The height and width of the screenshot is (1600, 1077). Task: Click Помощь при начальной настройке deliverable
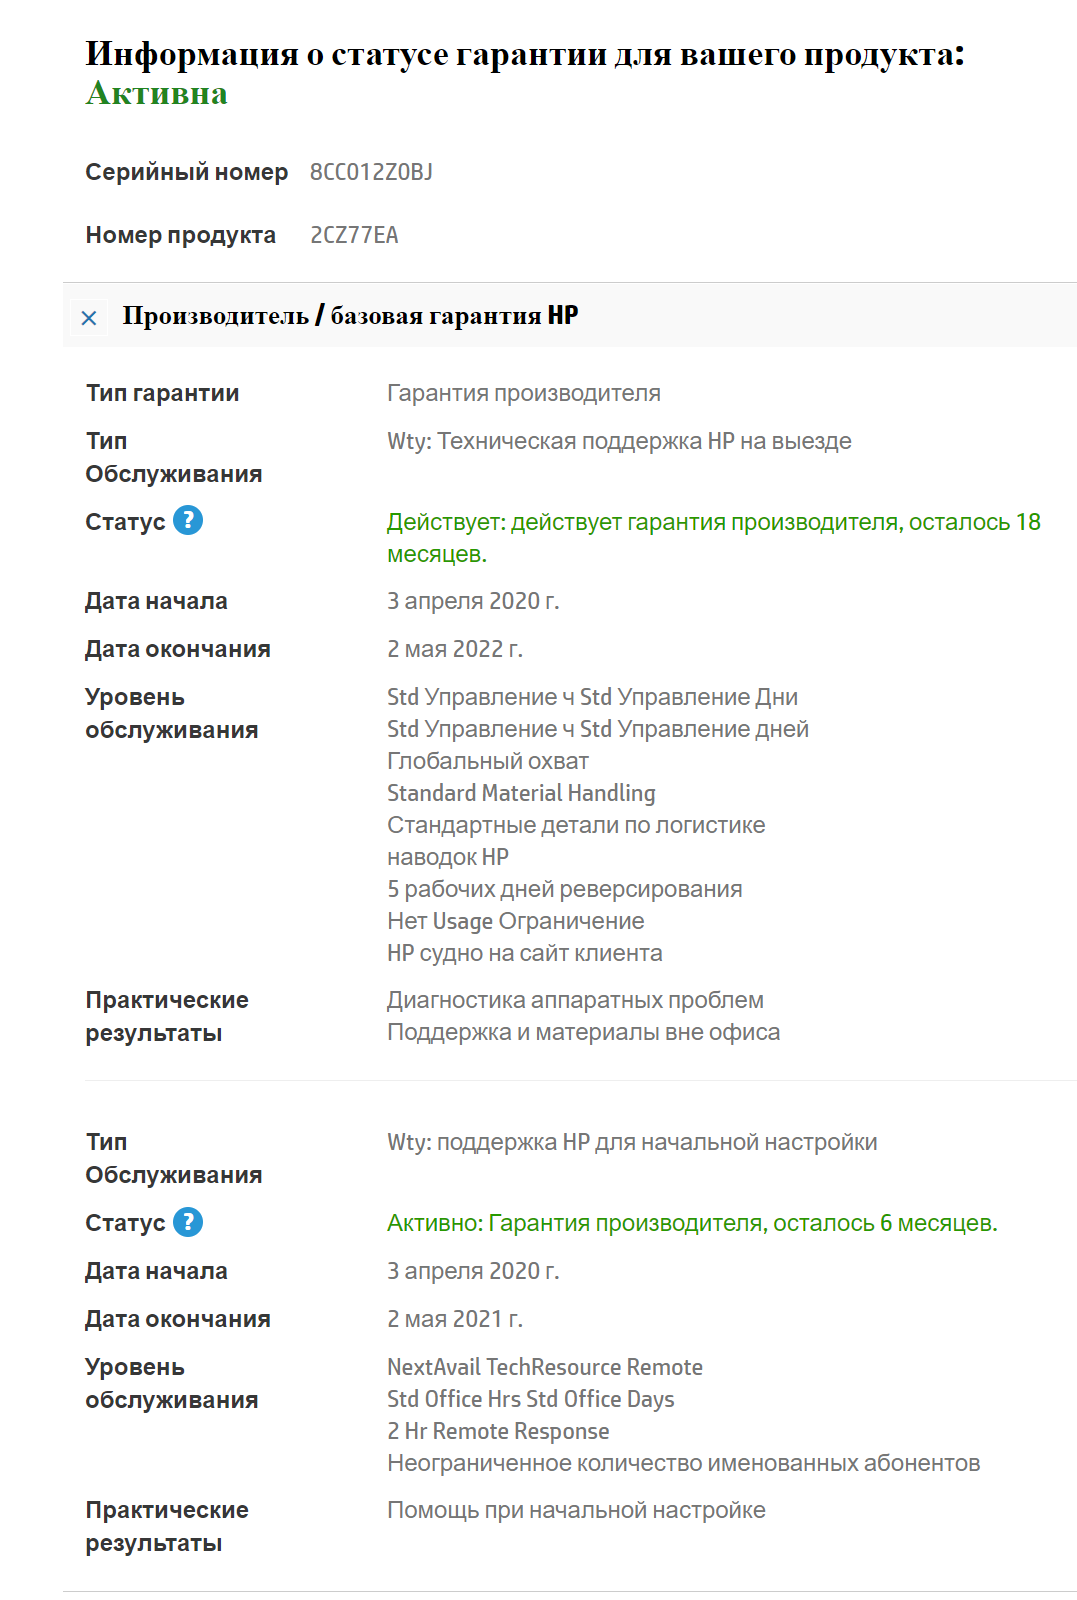pos(576,1510)
